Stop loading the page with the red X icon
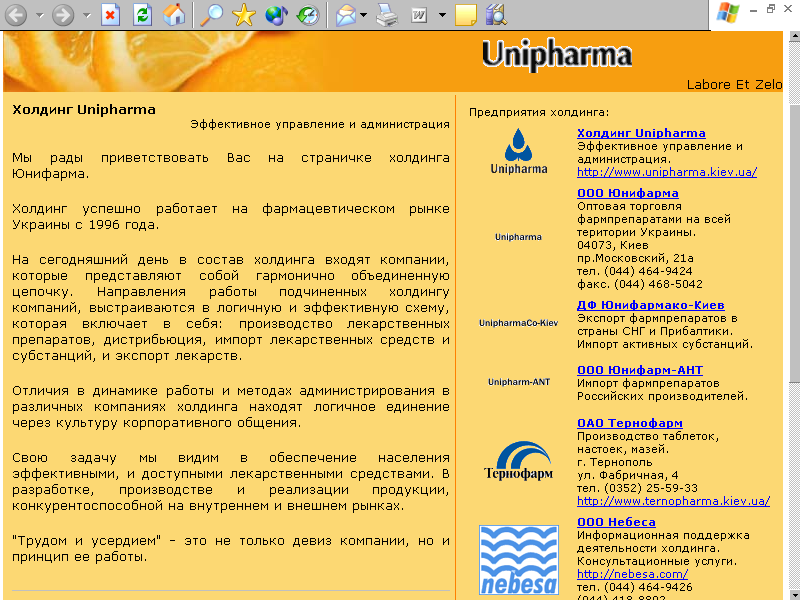This screenshot has width=800, height=600. pos(110,15)
